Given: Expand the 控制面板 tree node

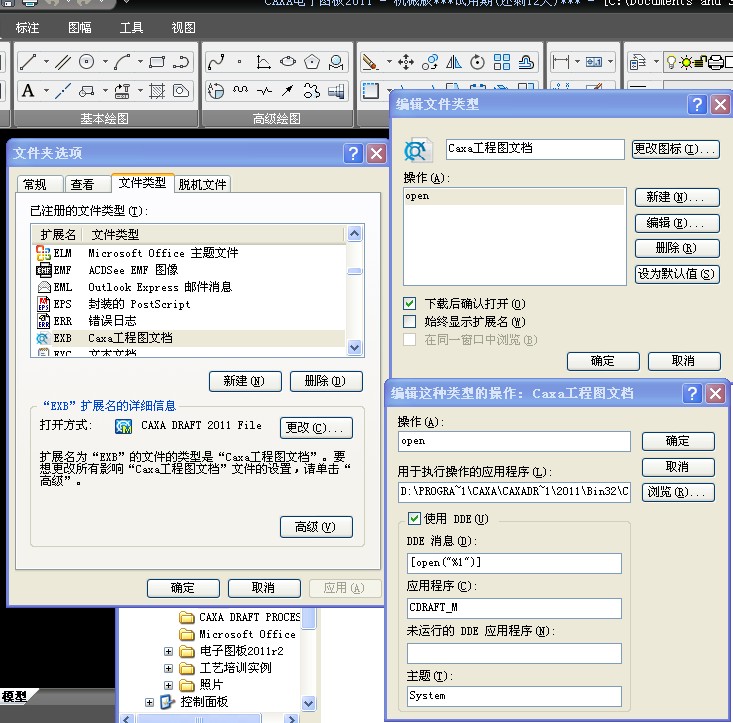Looking at the screenshot, I should point(150,702).
